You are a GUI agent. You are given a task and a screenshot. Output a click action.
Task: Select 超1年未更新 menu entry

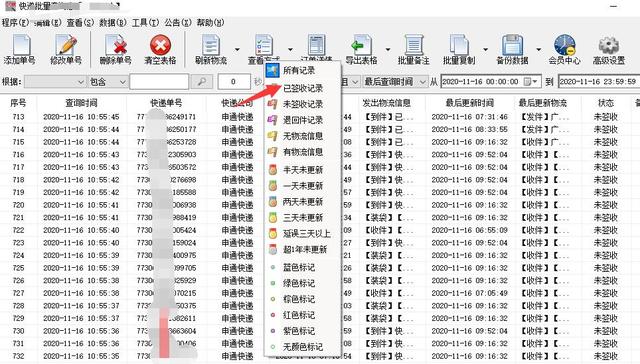302,249
